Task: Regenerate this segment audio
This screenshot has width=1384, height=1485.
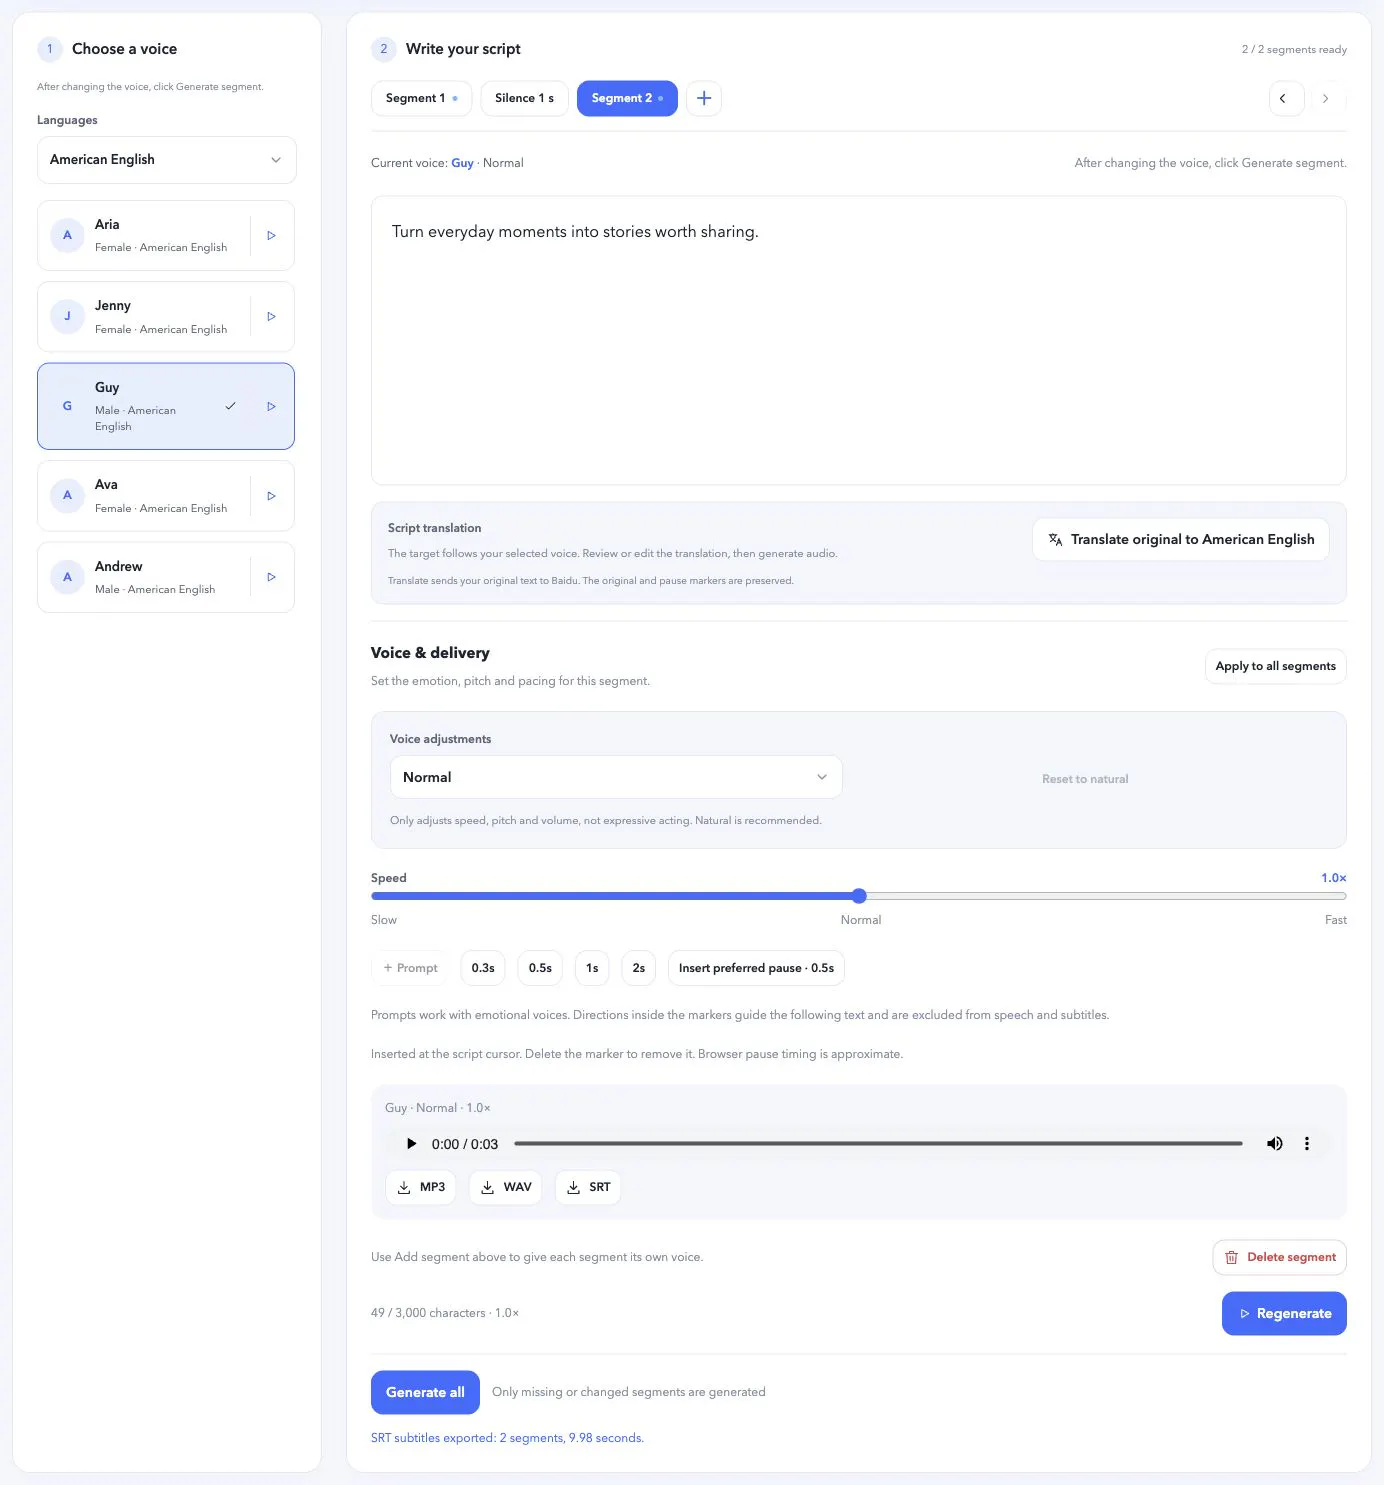Action: coord(1284,1313)
